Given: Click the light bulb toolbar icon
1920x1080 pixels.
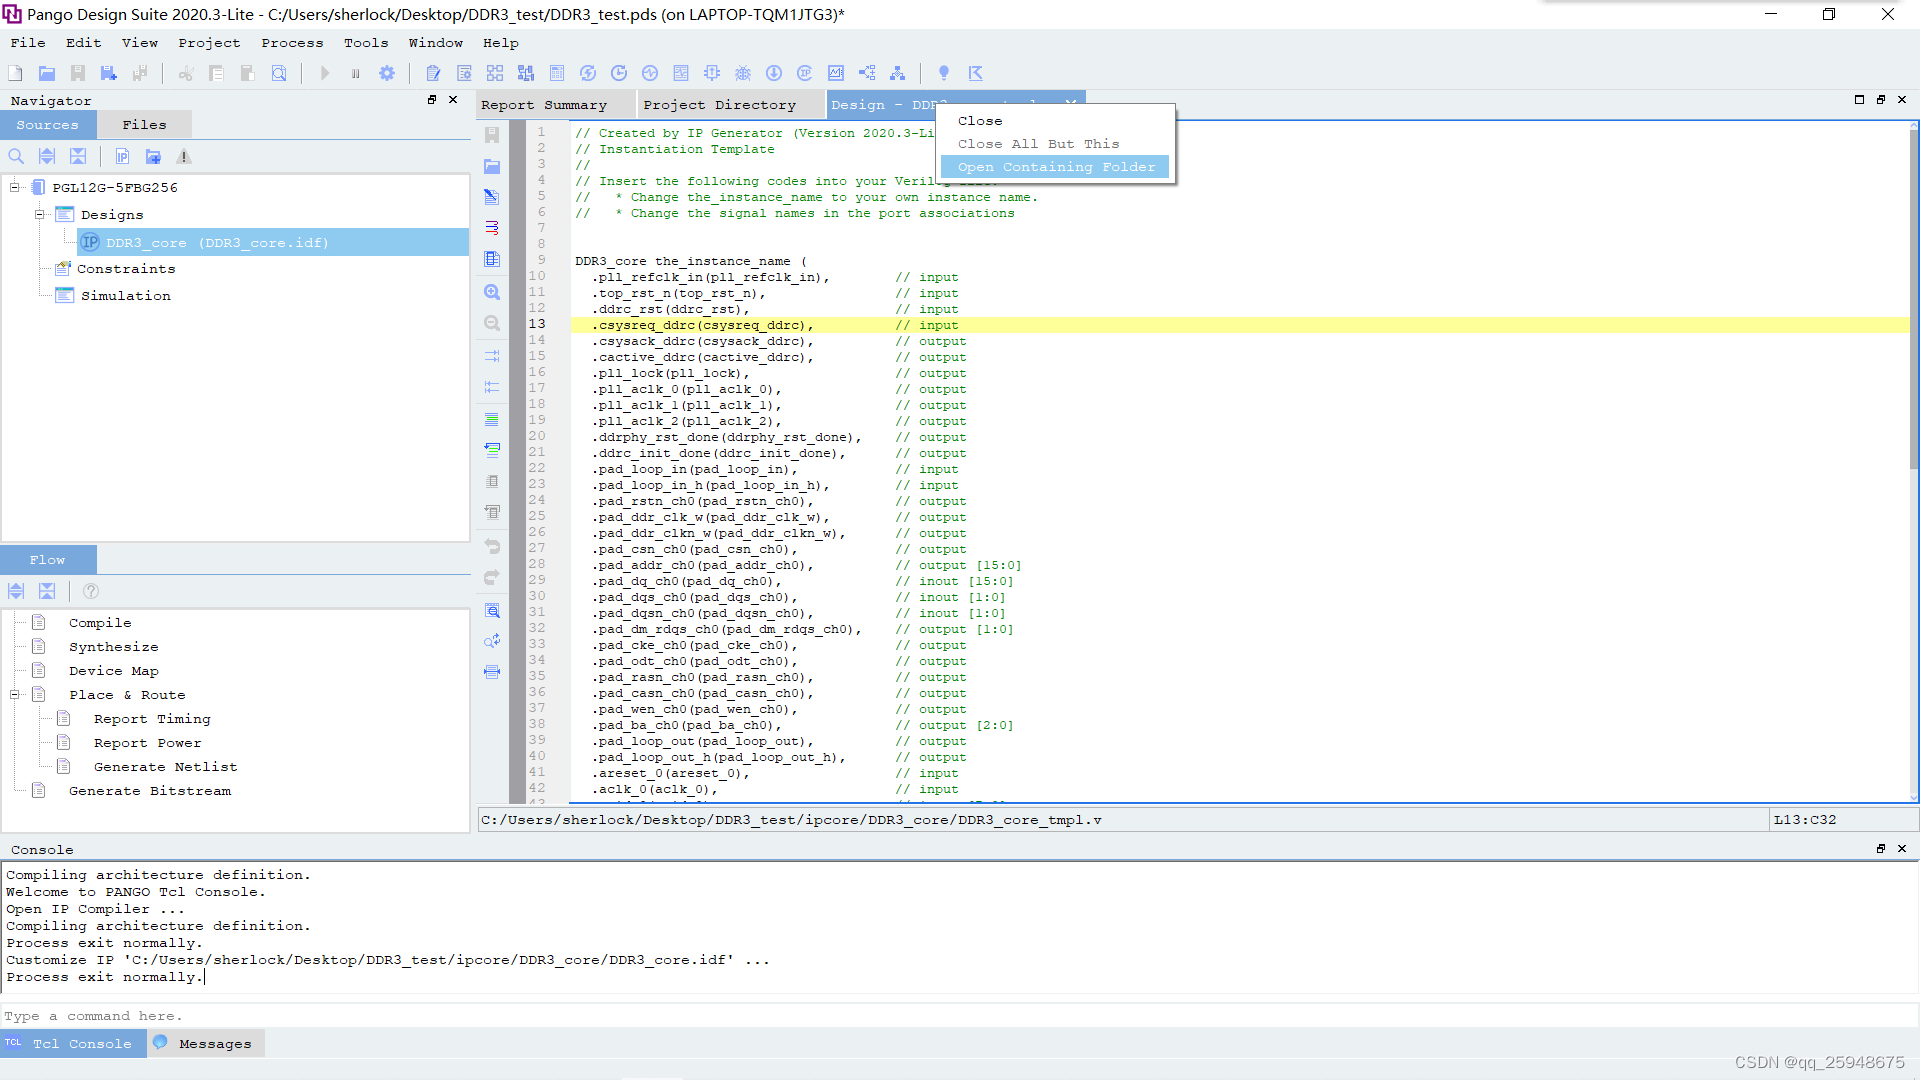Looking at the screenshot, I should [x=943, y=73].
